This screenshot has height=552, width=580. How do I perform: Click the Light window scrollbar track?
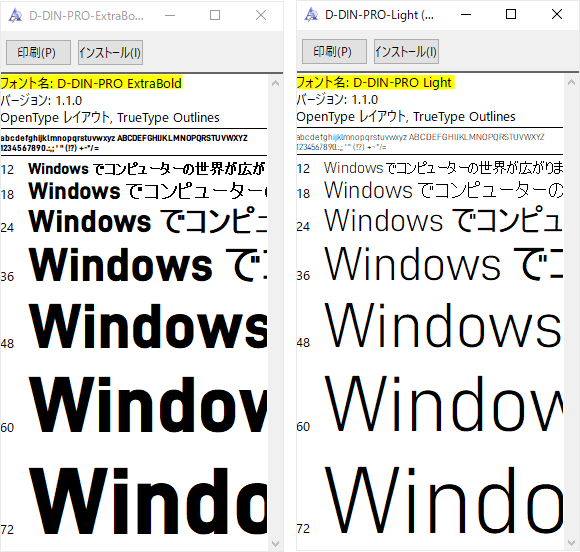pos(571,313)
